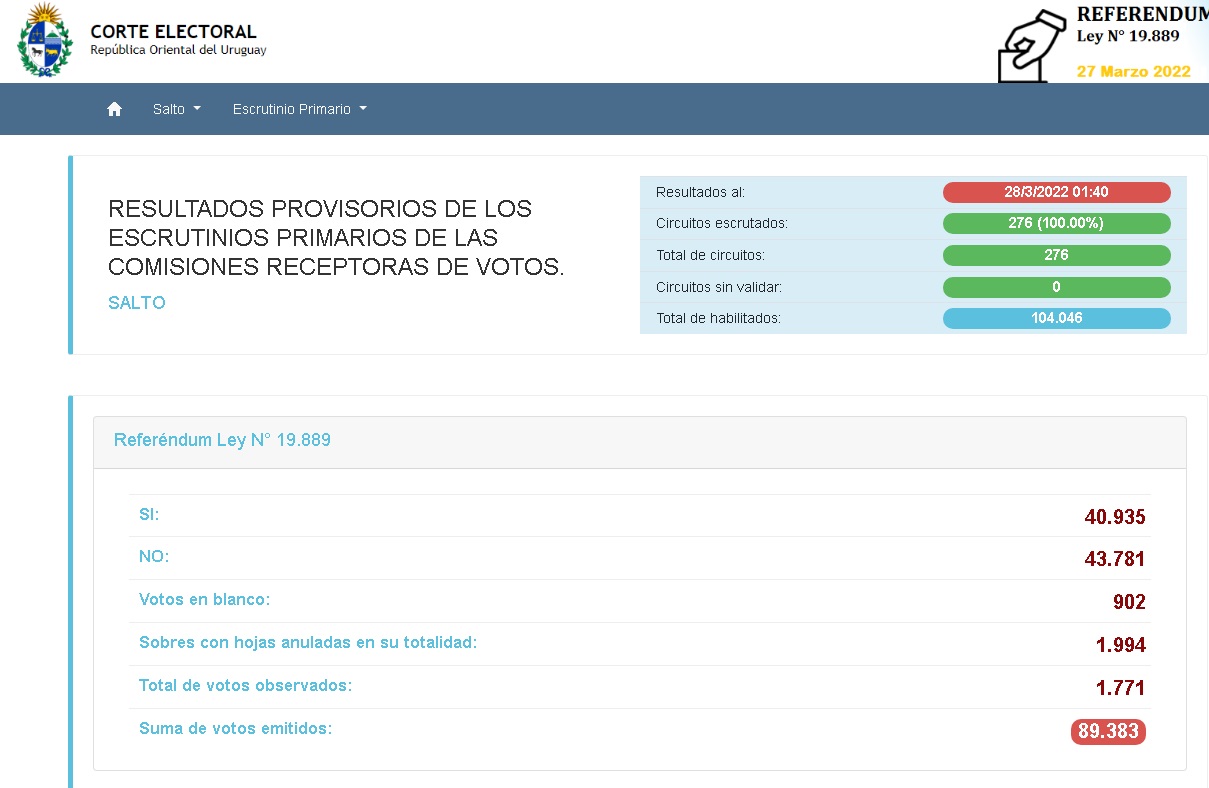Click the blue 104.046 habilitados badge

1056,318
